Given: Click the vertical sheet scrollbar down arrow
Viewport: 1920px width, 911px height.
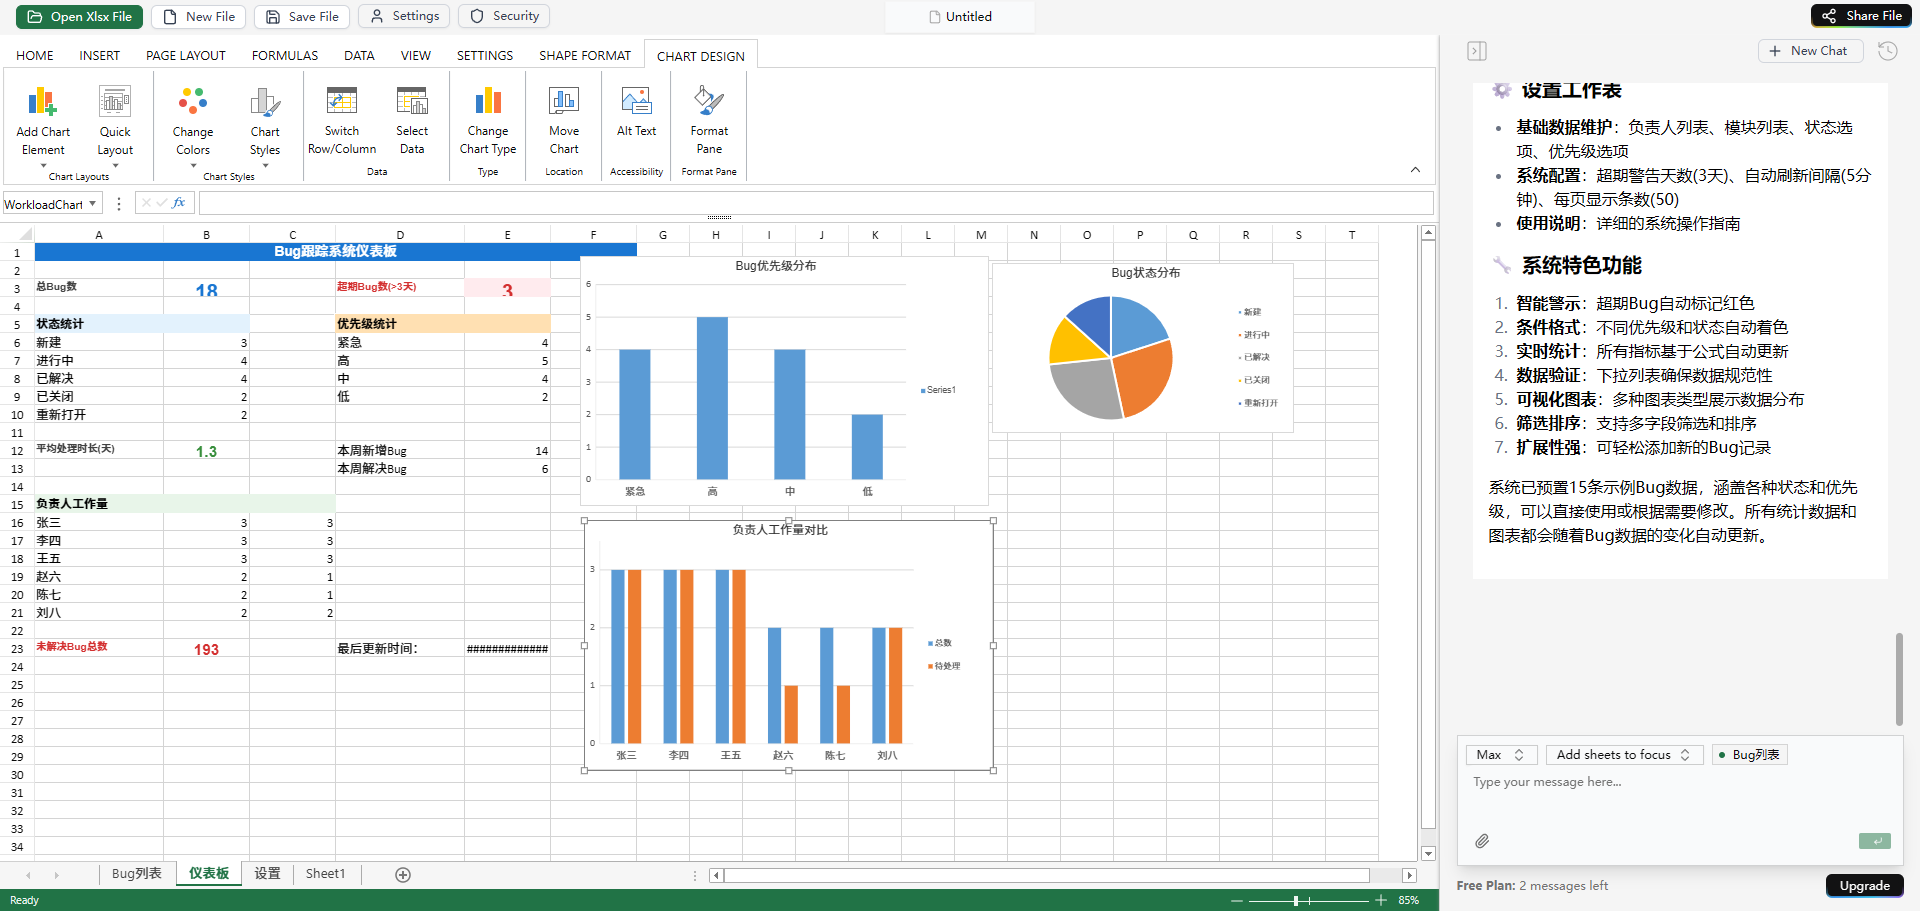Looking at the screenshot, I should tap(1428, 854).
